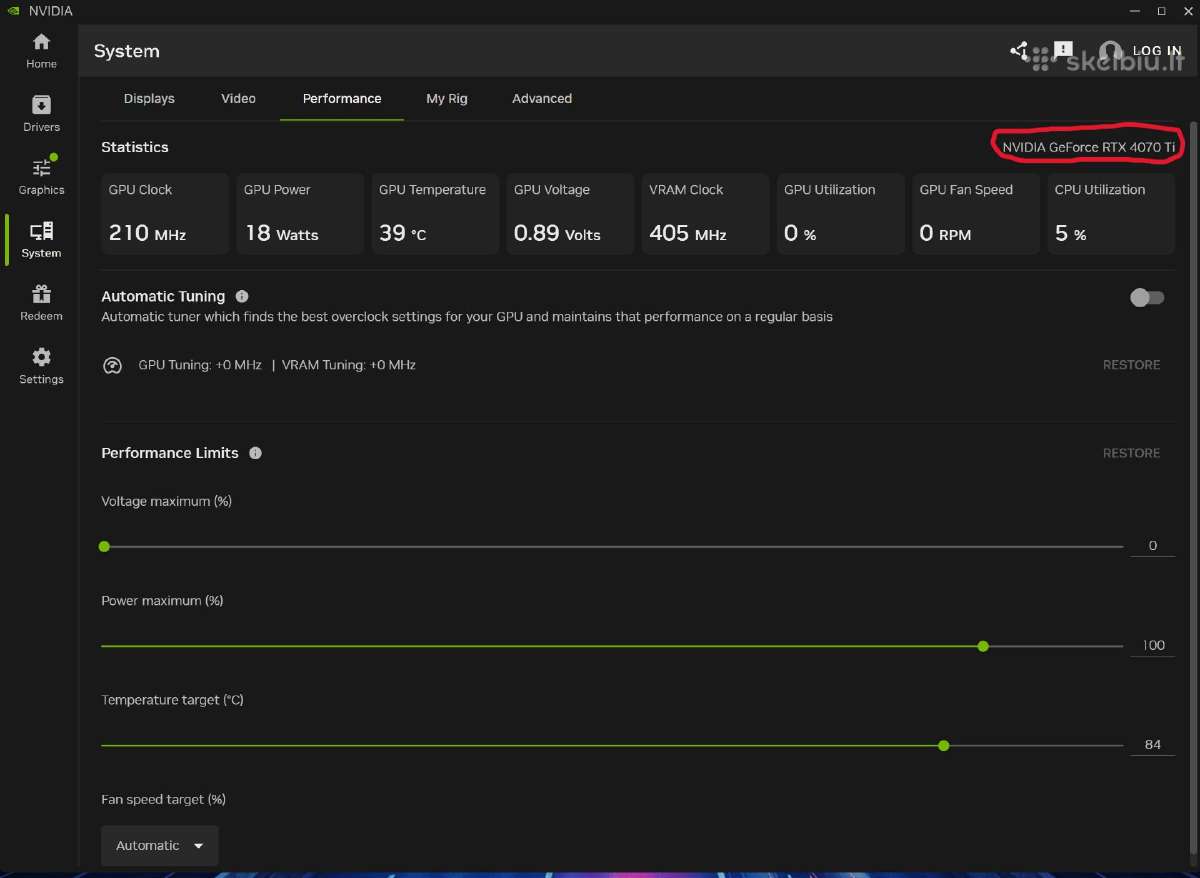Switch to the Video tab

pyautogui.click(x=238, y=99)
